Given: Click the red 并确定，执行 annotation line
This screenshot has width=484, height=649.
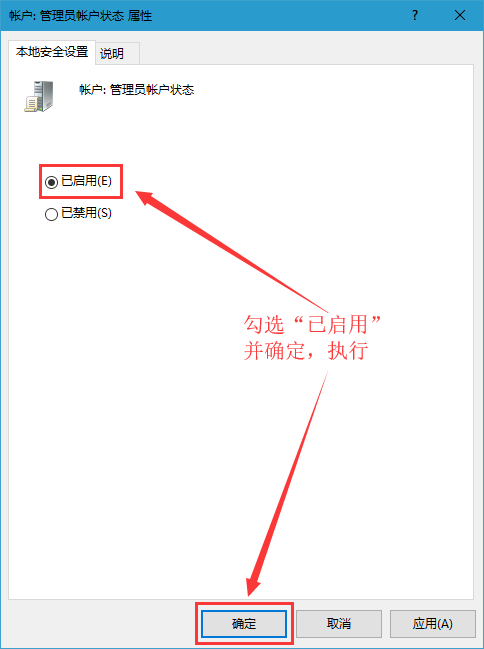Looking at the screenshot, I should tap(306, 351).
